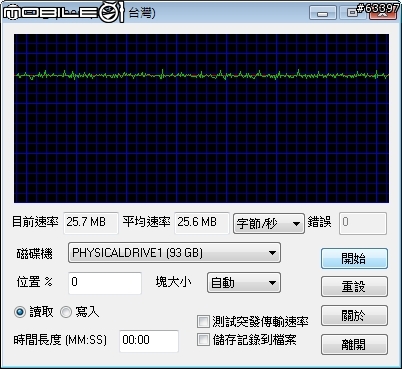Click the 離開 (Exit) button
402x369 pixels.
tap(354, 344)
